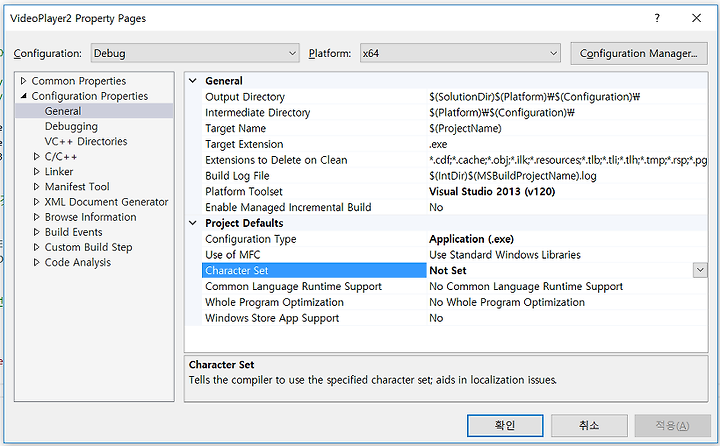Collapse the Project Defaults section chevron
This screenshot has height=446, width=720.
[x=193, y=223]
